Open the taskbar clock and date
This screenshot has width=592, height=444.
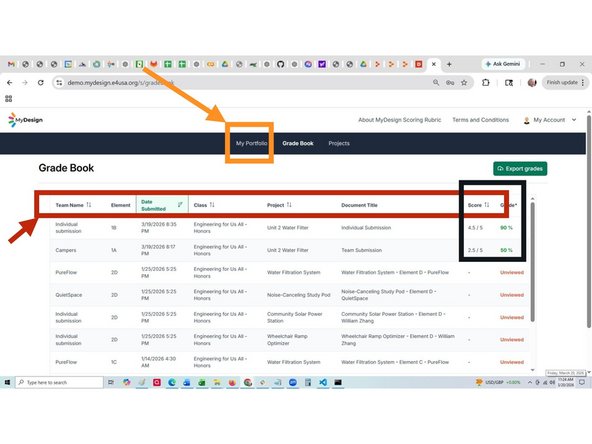click(x=566, y=382)
